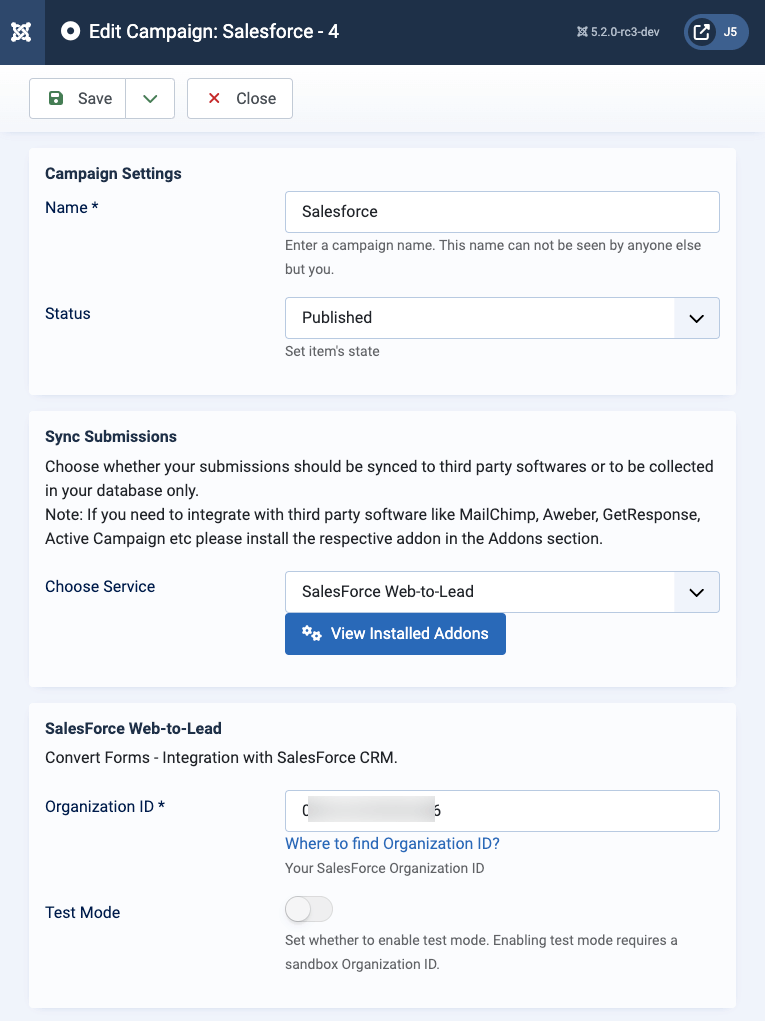Click the Sync Submissions heading
765x1021 pixels.
pos(111,436)
